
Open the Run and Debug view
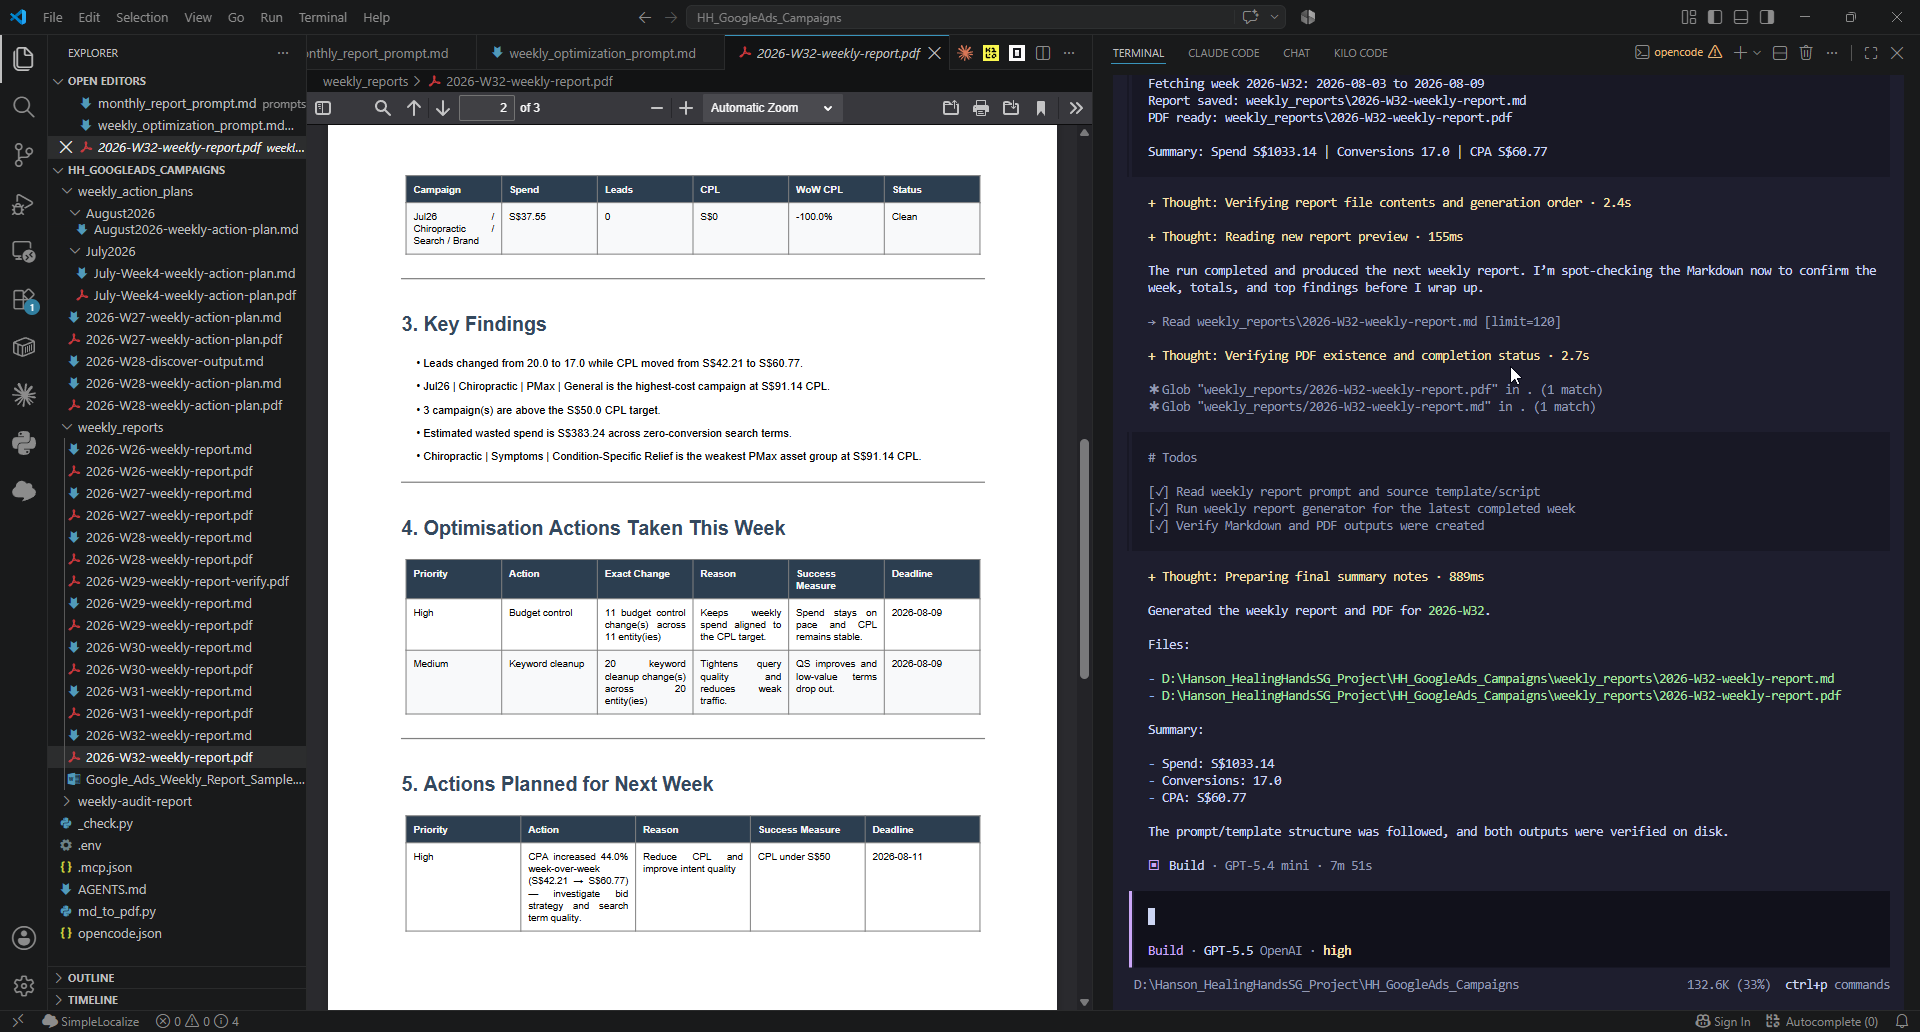[24, 204]
